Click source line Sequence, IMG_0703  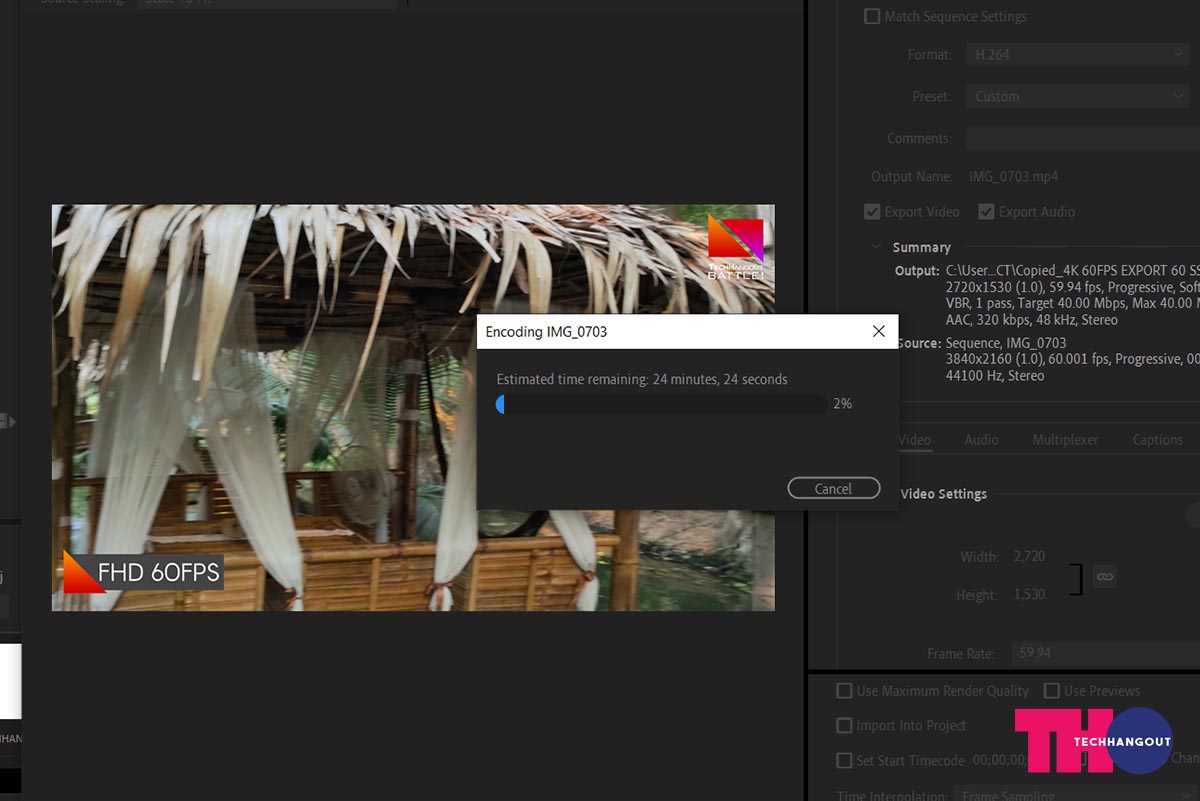click(x=1006, y=343)
